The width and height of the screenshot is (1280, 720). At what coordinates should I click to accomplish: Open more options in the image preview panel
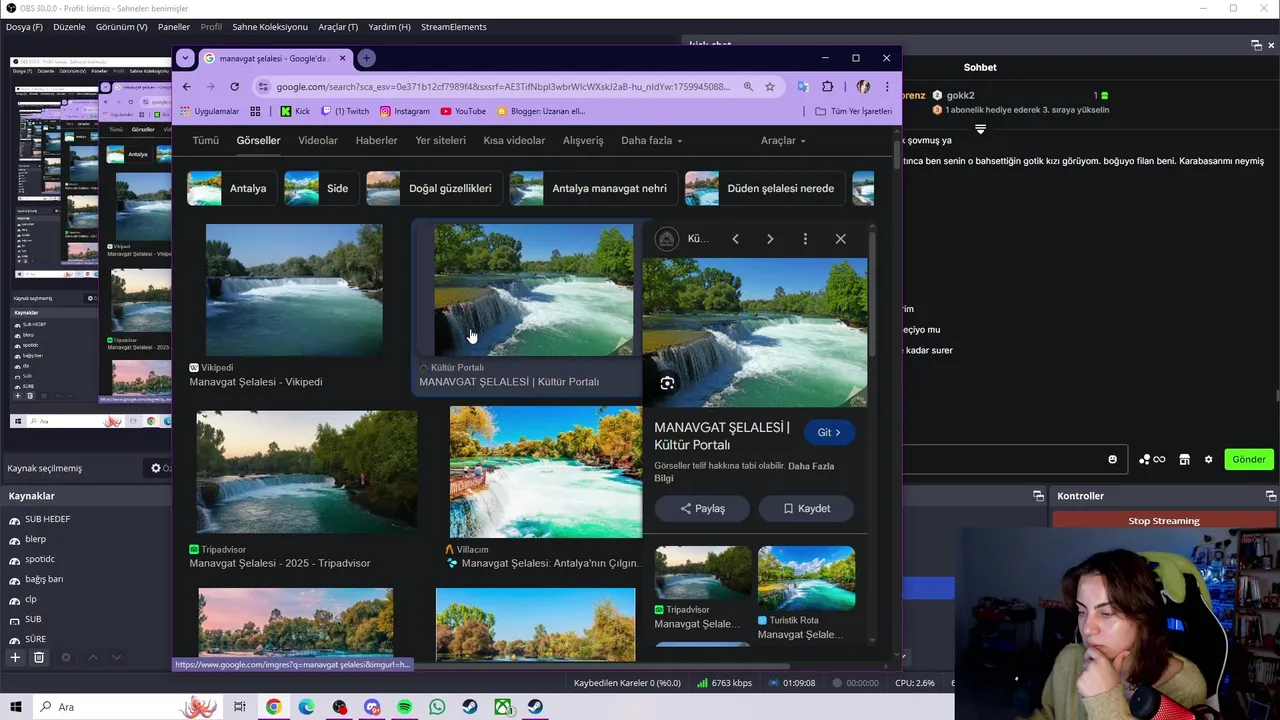(x=805, y=239)
